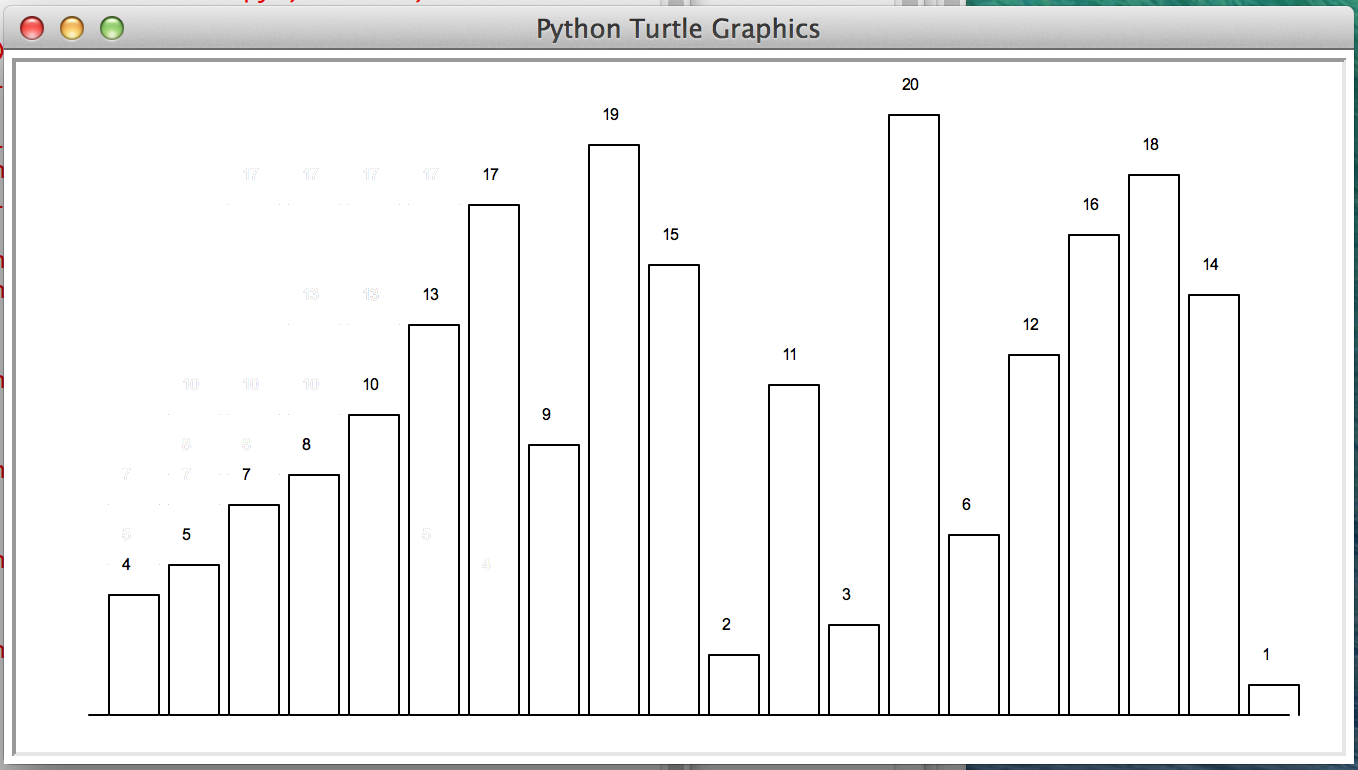Click the leftmost bar labeled 4
Viewport: 1358px width, 770px height.
coord(134,655)
